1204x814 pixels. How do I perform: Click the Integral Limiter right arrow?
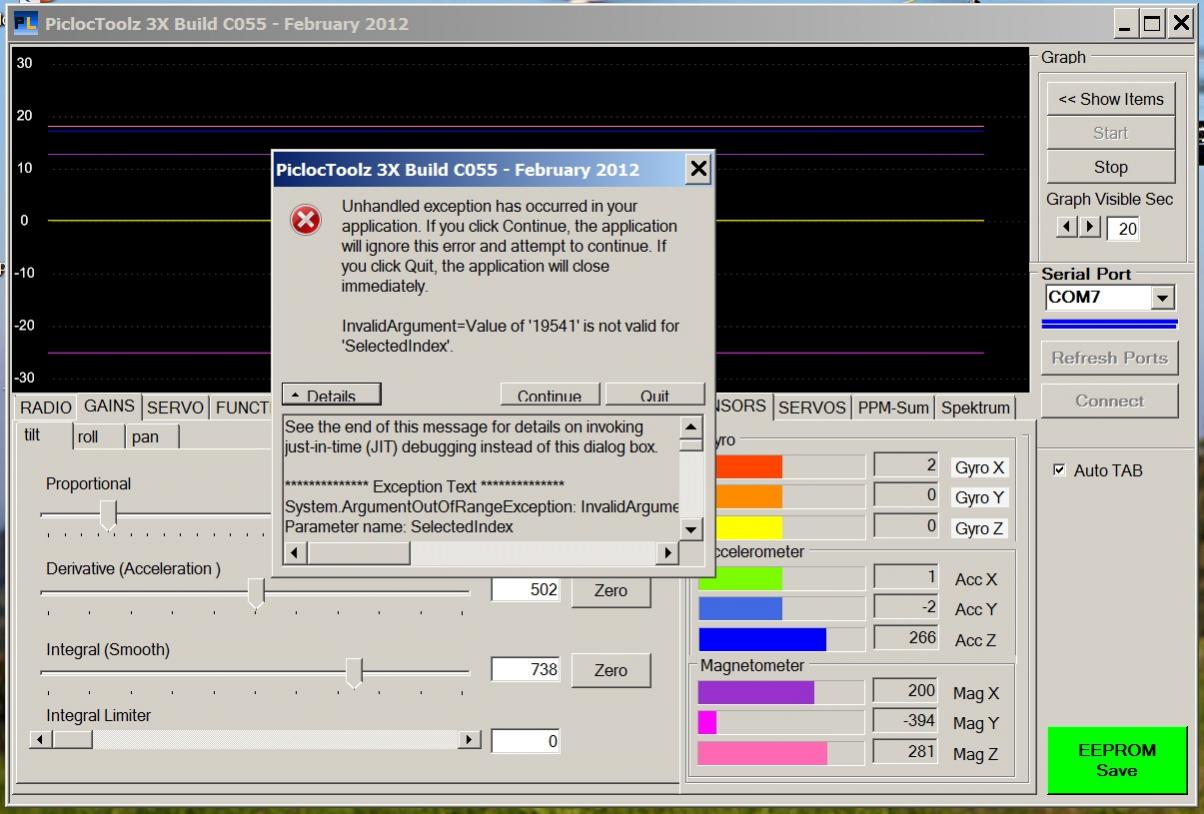(468, 740)
